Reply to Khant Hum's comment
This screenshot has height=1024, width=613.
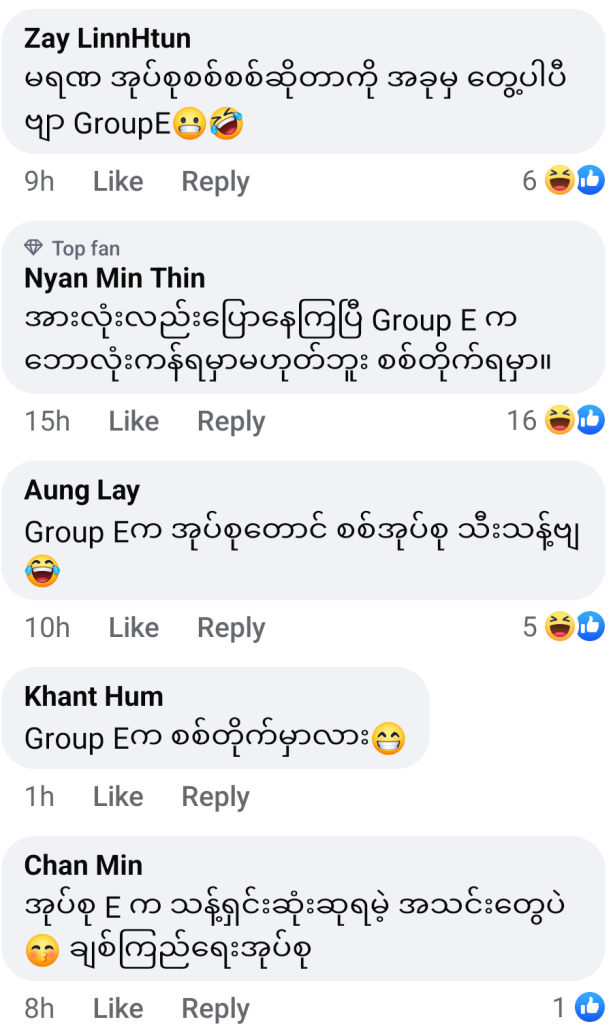click(215, 797)
